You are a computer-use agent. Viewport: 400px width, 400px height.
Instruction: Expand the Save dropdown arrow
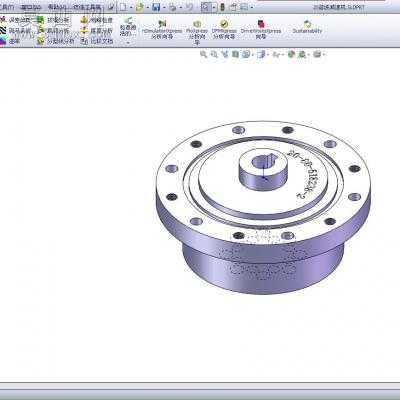tap(164, 7)
